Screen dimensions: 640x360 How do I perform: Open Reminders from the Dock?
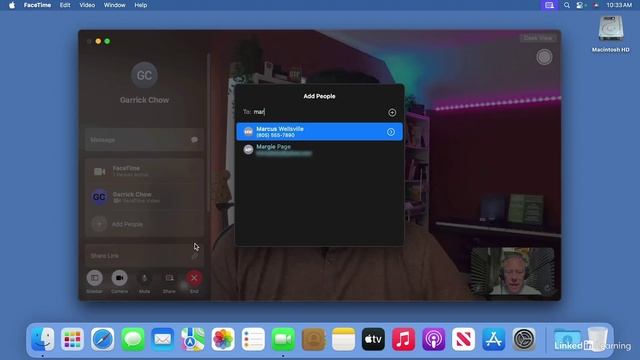coord(253,339)
